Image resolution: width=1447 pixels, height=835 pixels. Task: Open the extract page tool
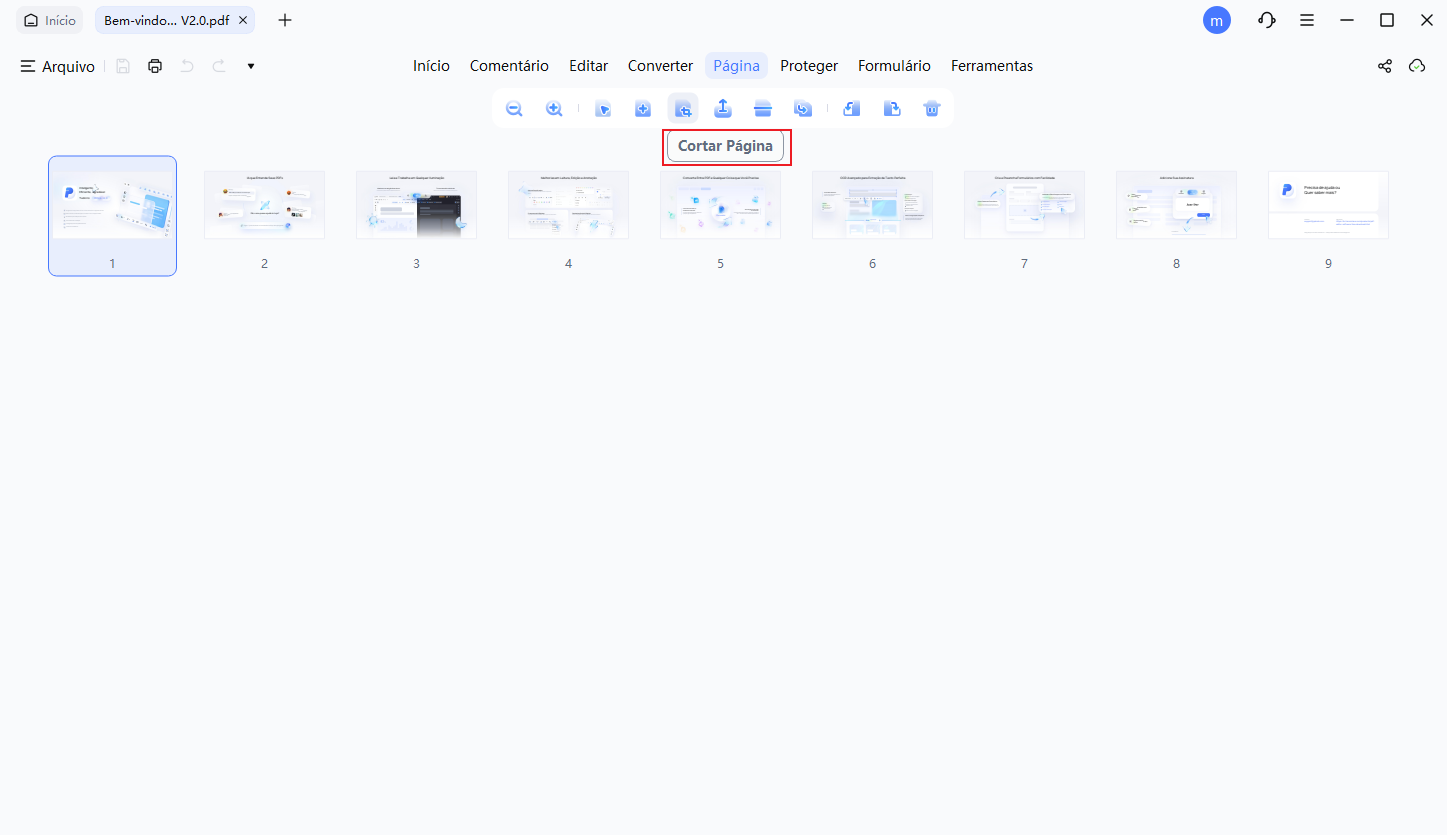coord(723,108)
